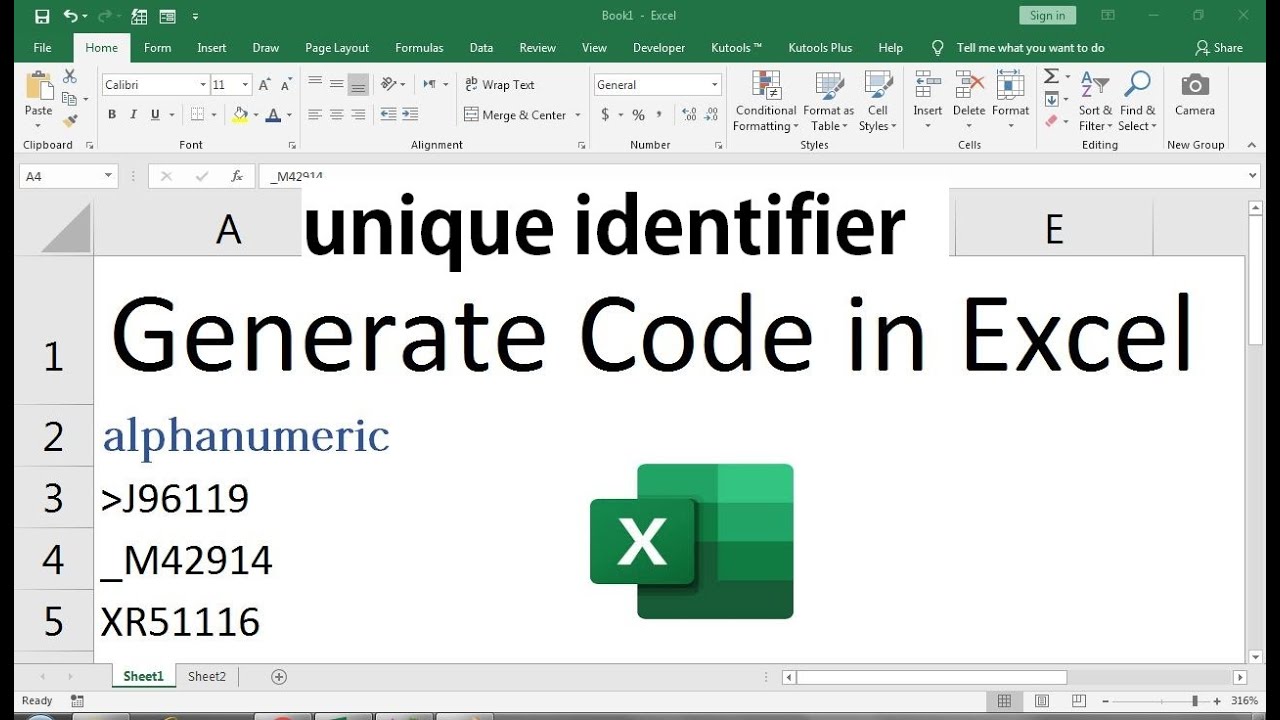Viewport: 1280px width, 720px height.
Task: Click the Cut scissors icon
Action: tap(69, 77)
